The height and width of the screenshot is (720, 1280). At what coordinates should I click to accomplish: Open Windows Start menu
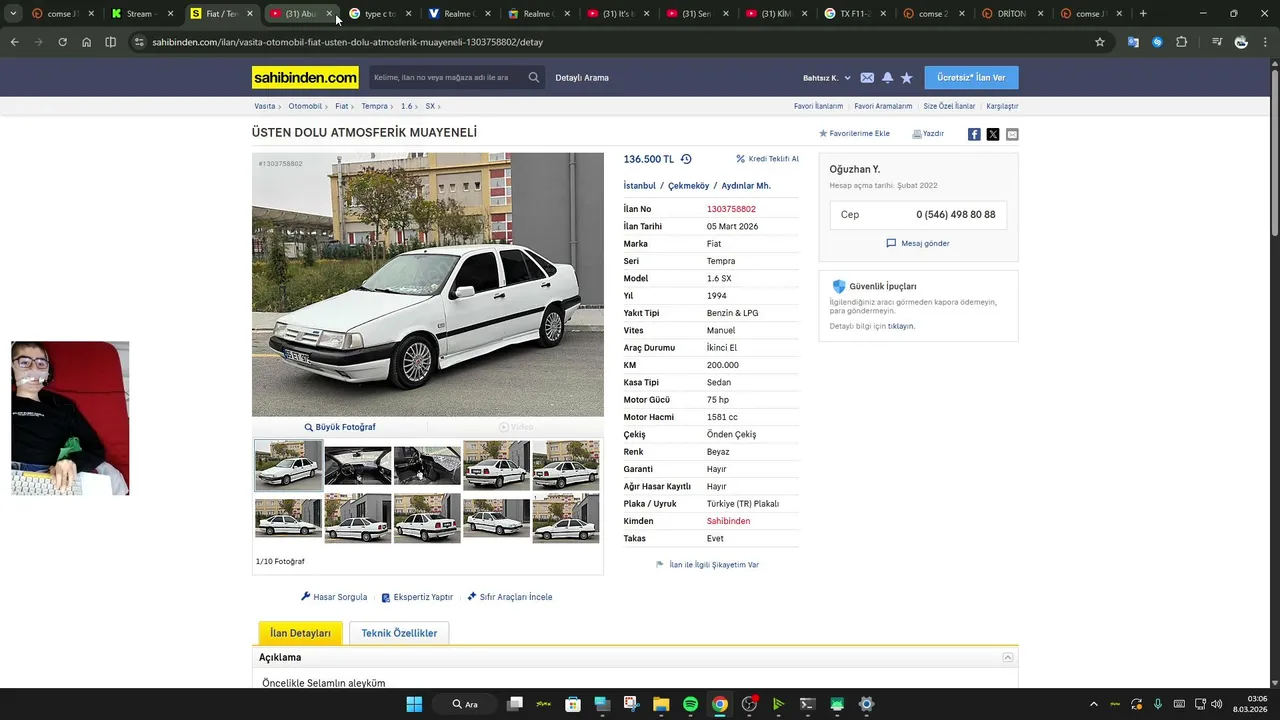414,704
